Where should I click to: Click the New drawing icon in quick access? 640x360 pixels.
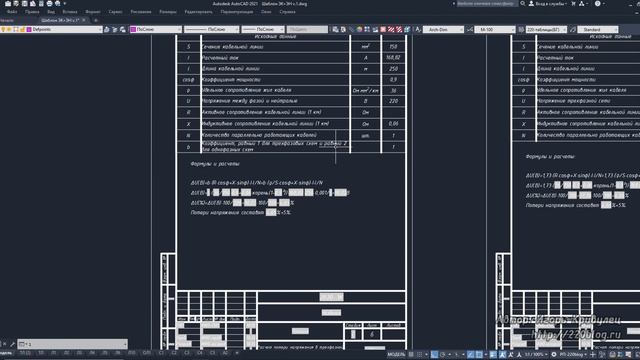click(x=8, y=4)
